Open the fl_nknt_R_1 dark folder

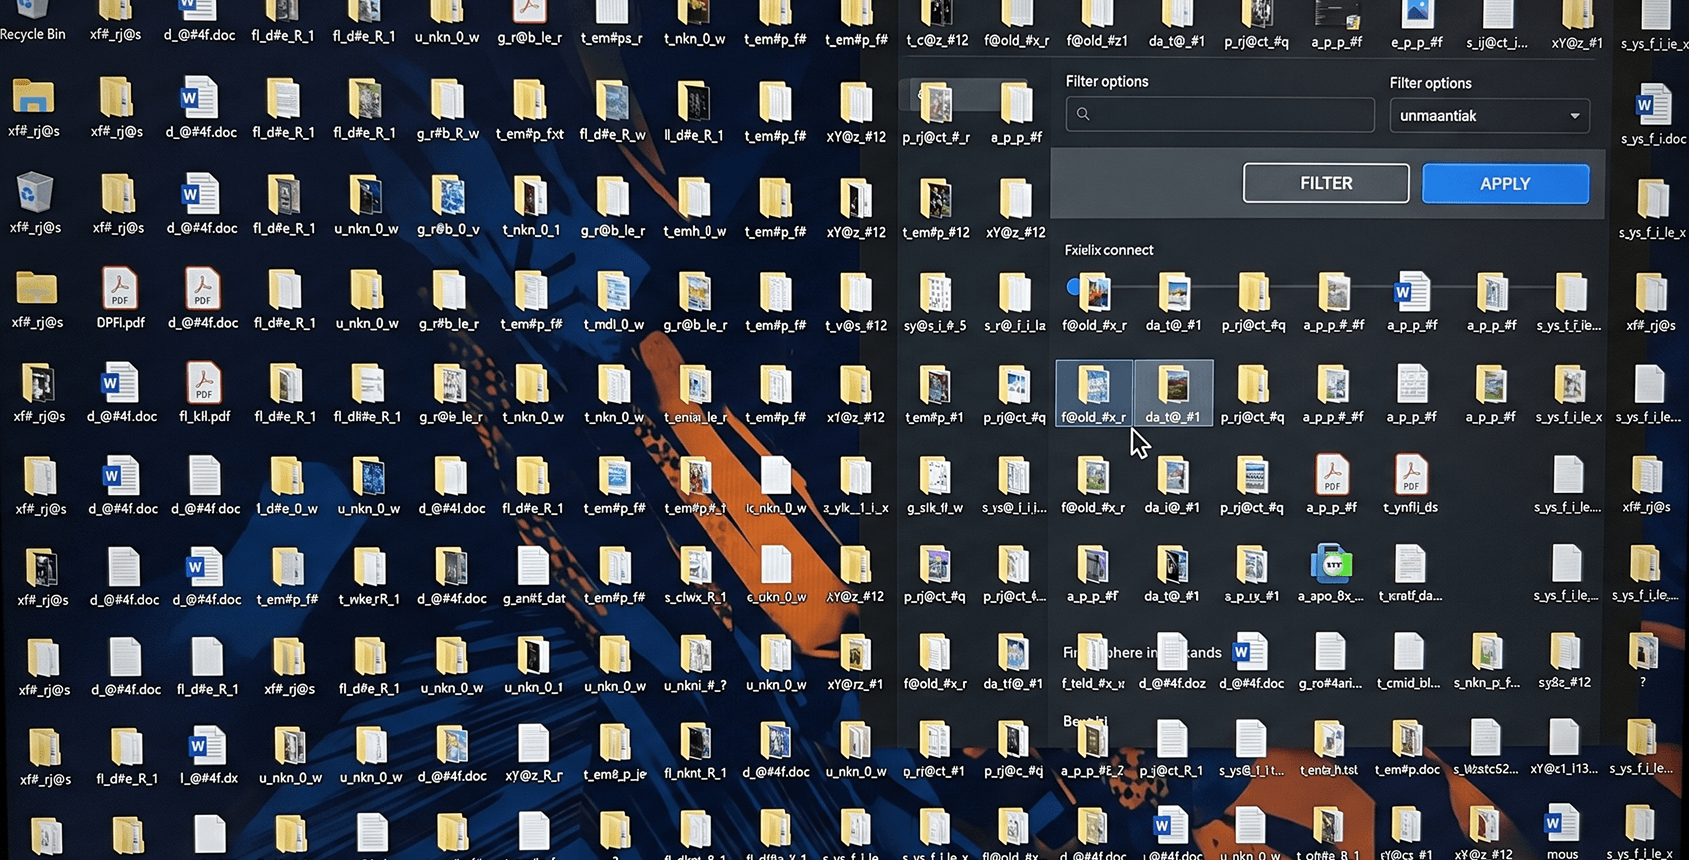click(x=695, y=744)
